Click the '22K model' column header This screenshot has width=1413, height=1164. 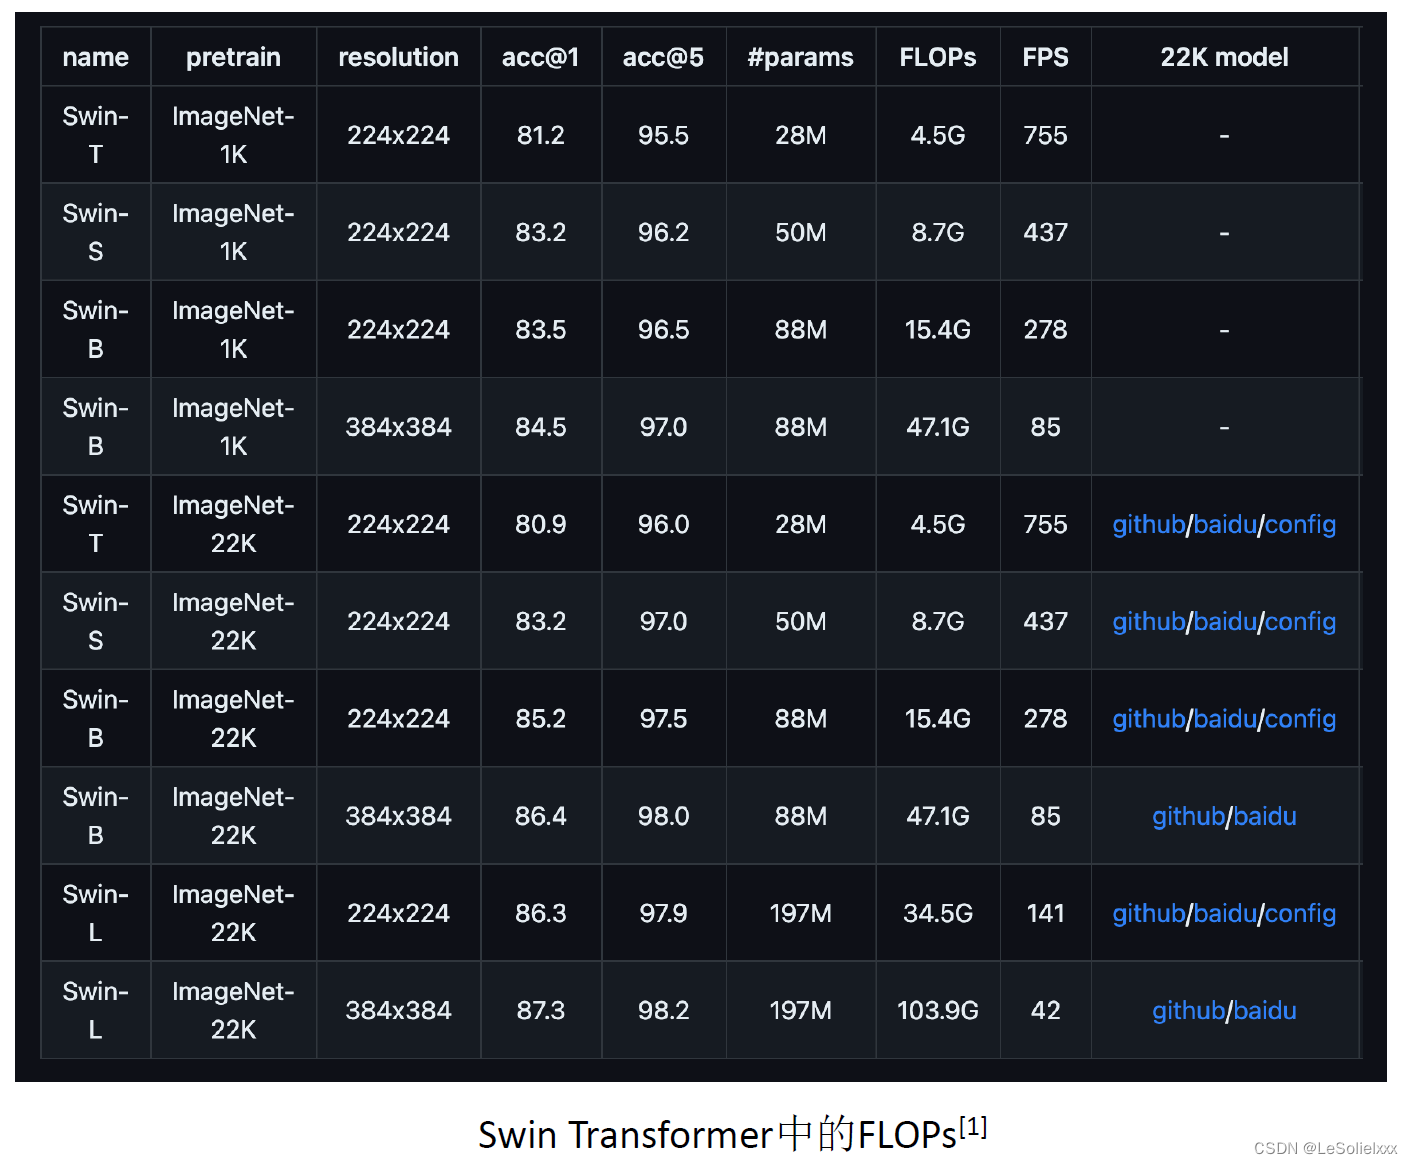pyautogui.click(x=1224, y=57)
